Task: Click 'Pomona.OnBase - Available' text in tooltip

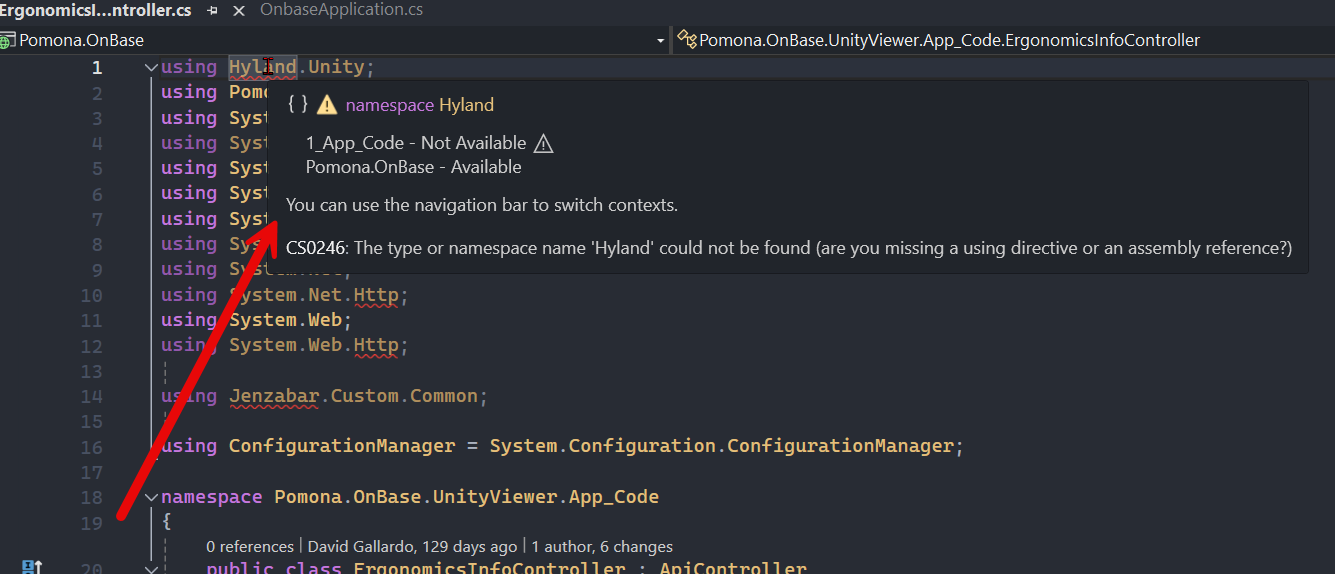Action: (414, 167)
